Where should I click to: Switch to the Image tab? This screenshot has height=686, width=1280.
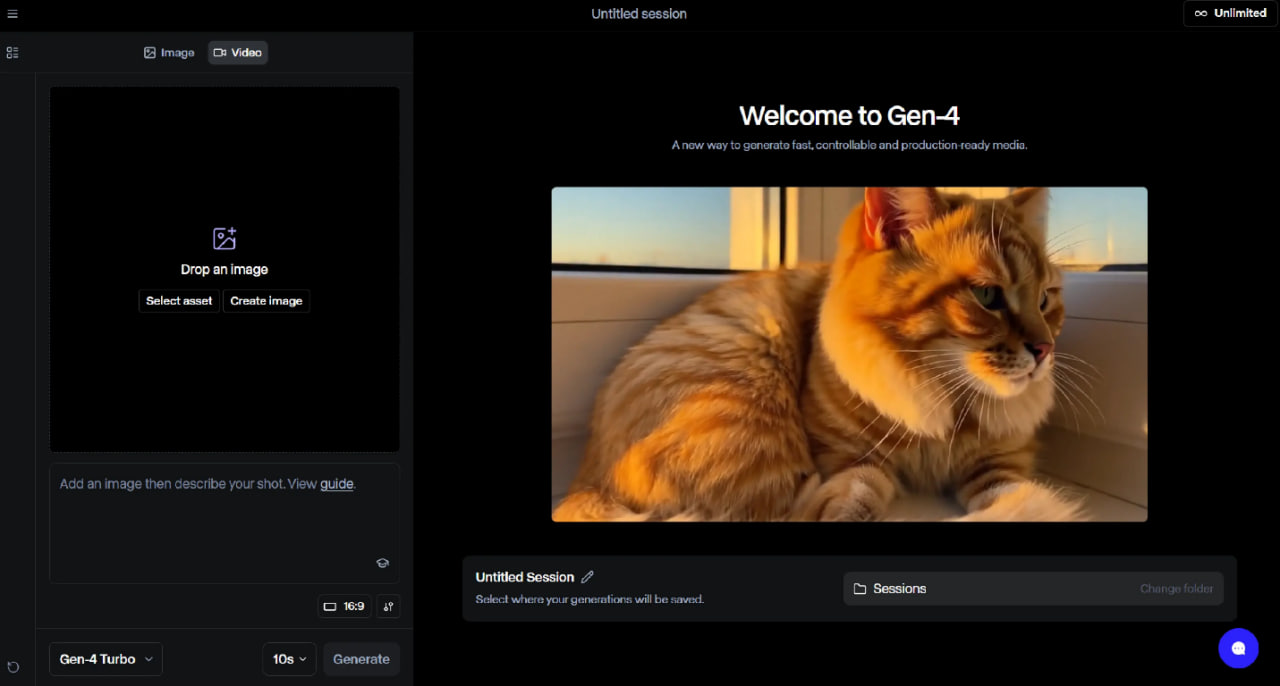click(169, 52)
